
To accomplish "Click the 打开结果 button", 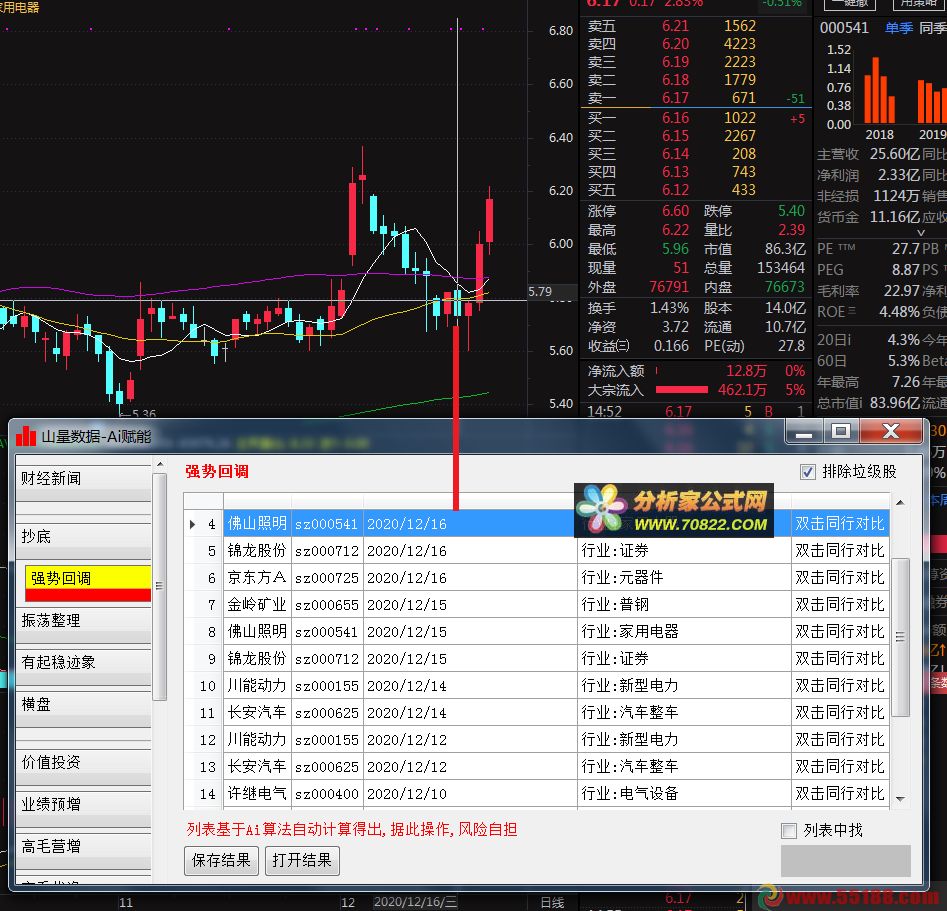I will click(x=302, y=860).
